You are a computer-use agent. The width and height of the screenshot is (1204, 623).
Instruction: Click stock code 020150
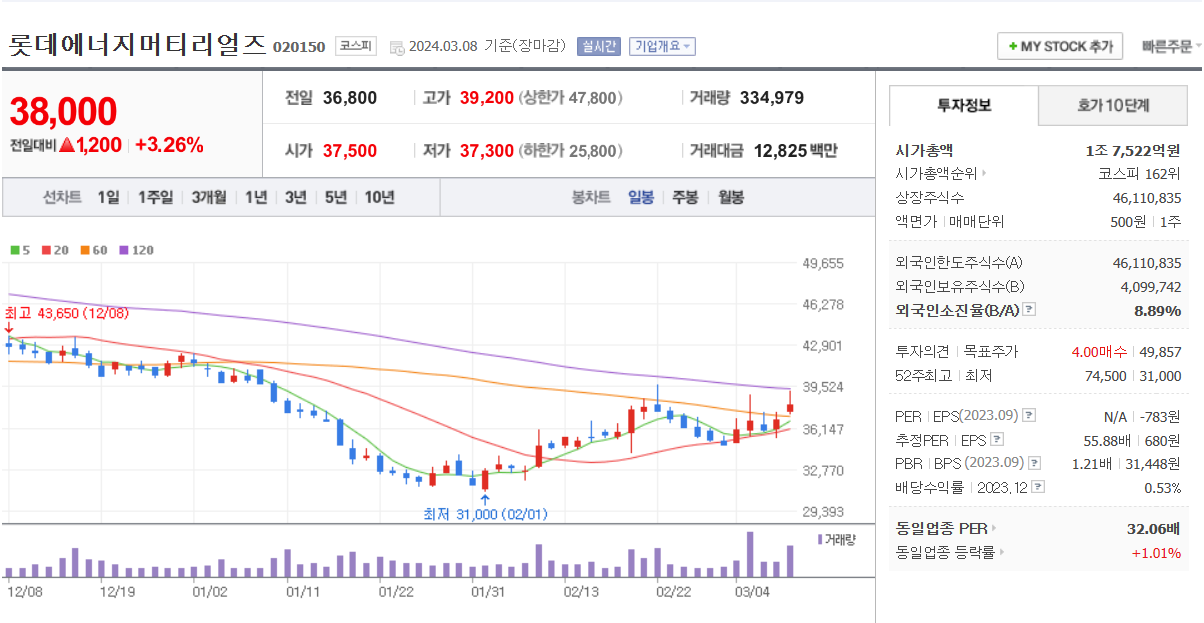click(299, 47)
